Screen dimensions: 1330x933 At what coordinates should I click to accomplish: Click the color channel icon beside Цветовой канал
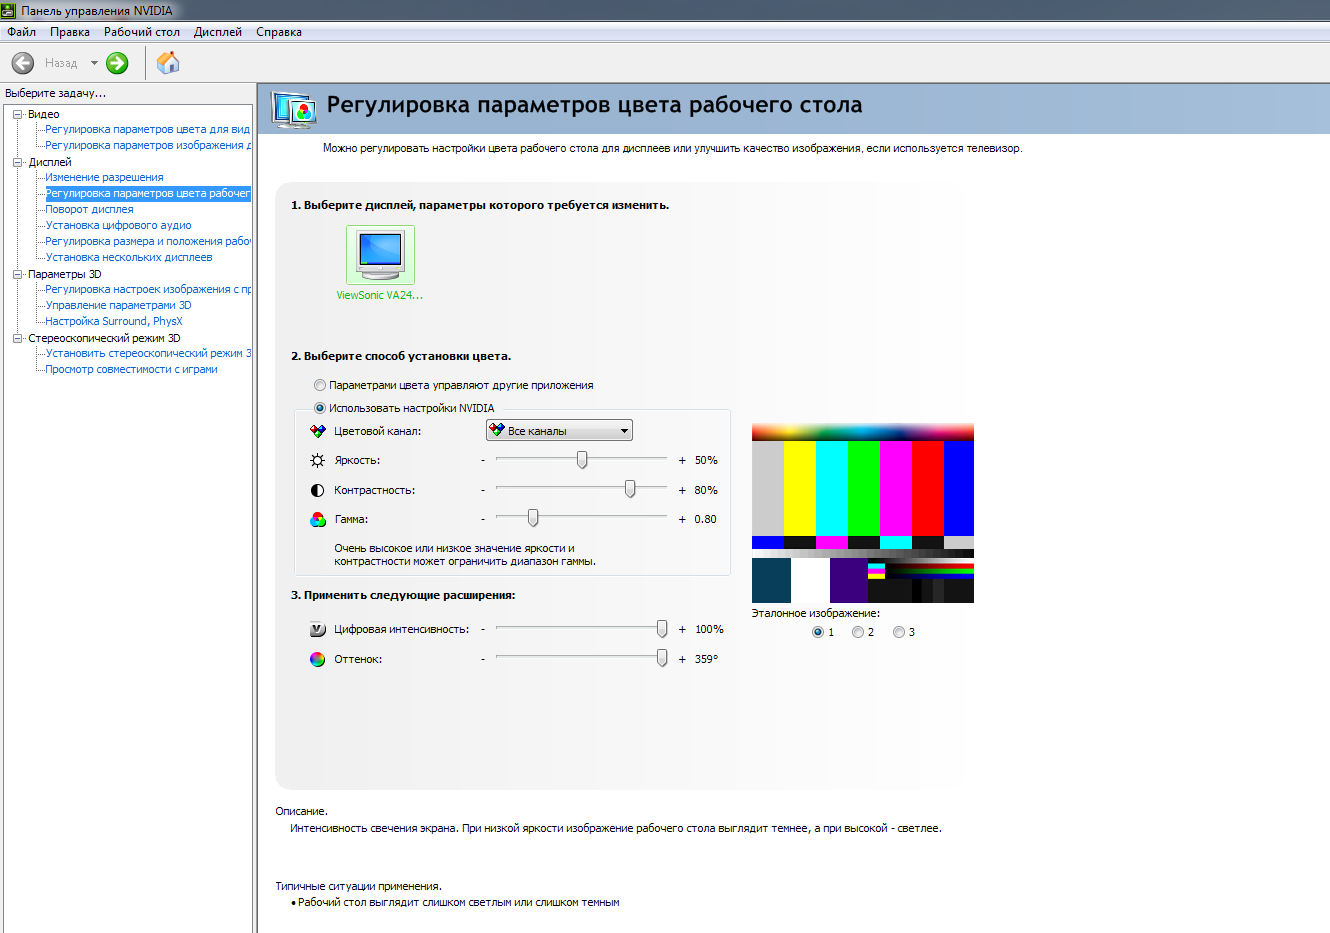(x=317, y=431)
